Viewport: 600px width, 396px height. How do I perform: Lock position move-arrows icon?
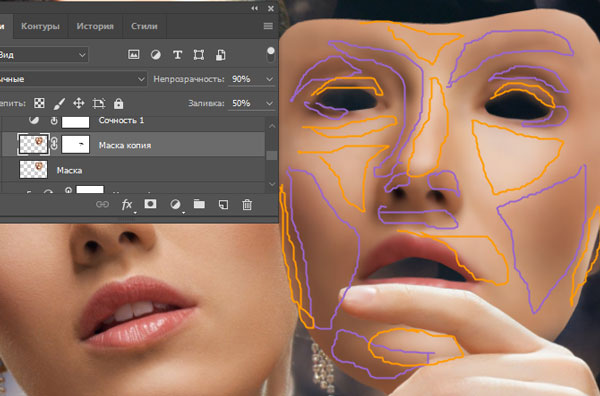(x=79, y=103)
